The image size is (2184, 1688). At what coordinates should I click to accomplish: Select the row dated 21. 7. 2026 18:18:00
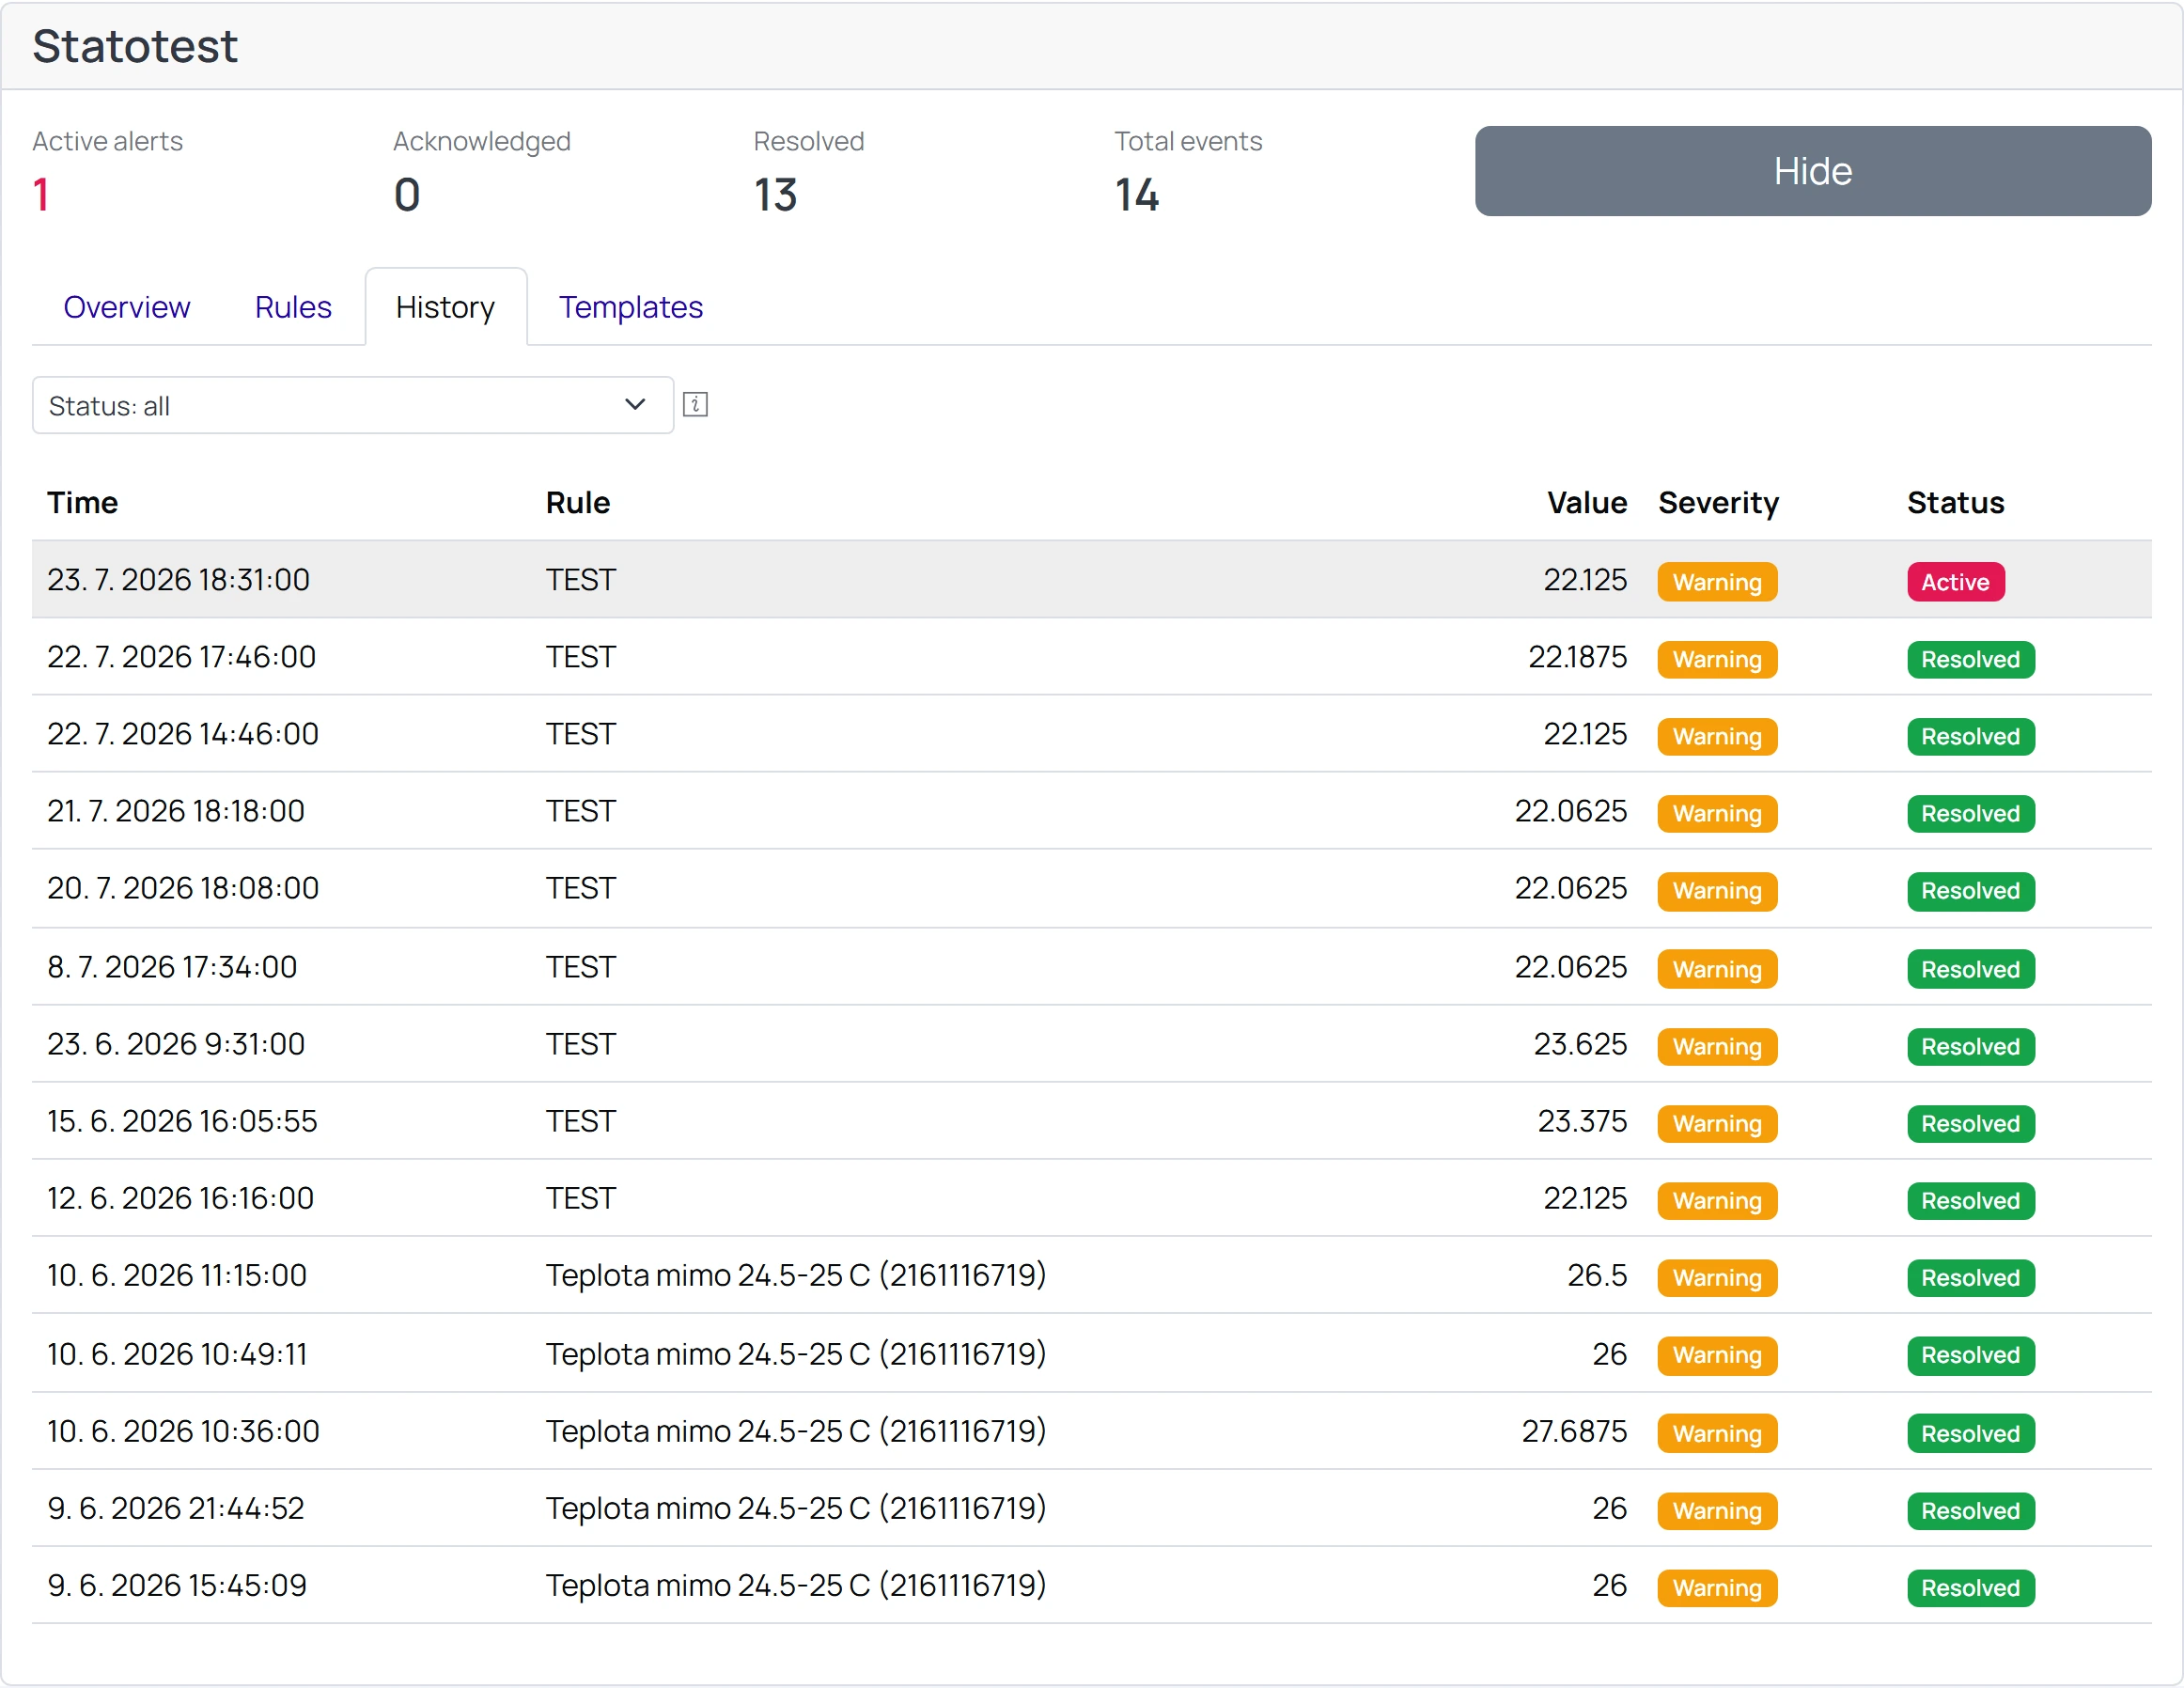point(1092,811)
